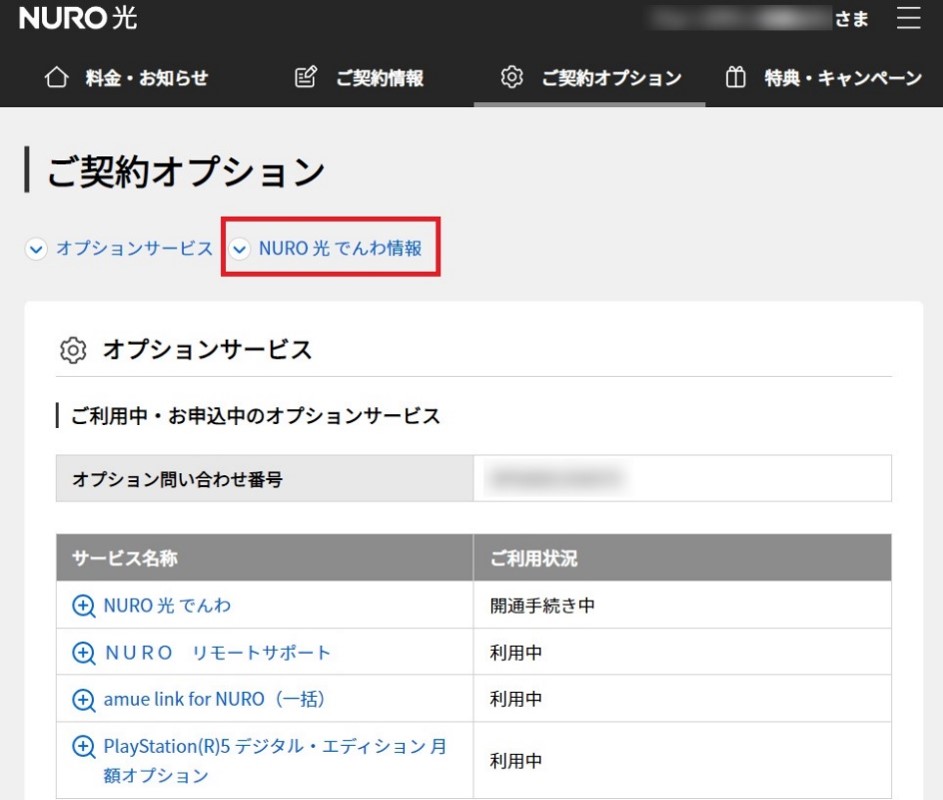Jump to NURO 光 でんわ情報 link
Screen dimensions: 943x800
(x=340, y=248)
